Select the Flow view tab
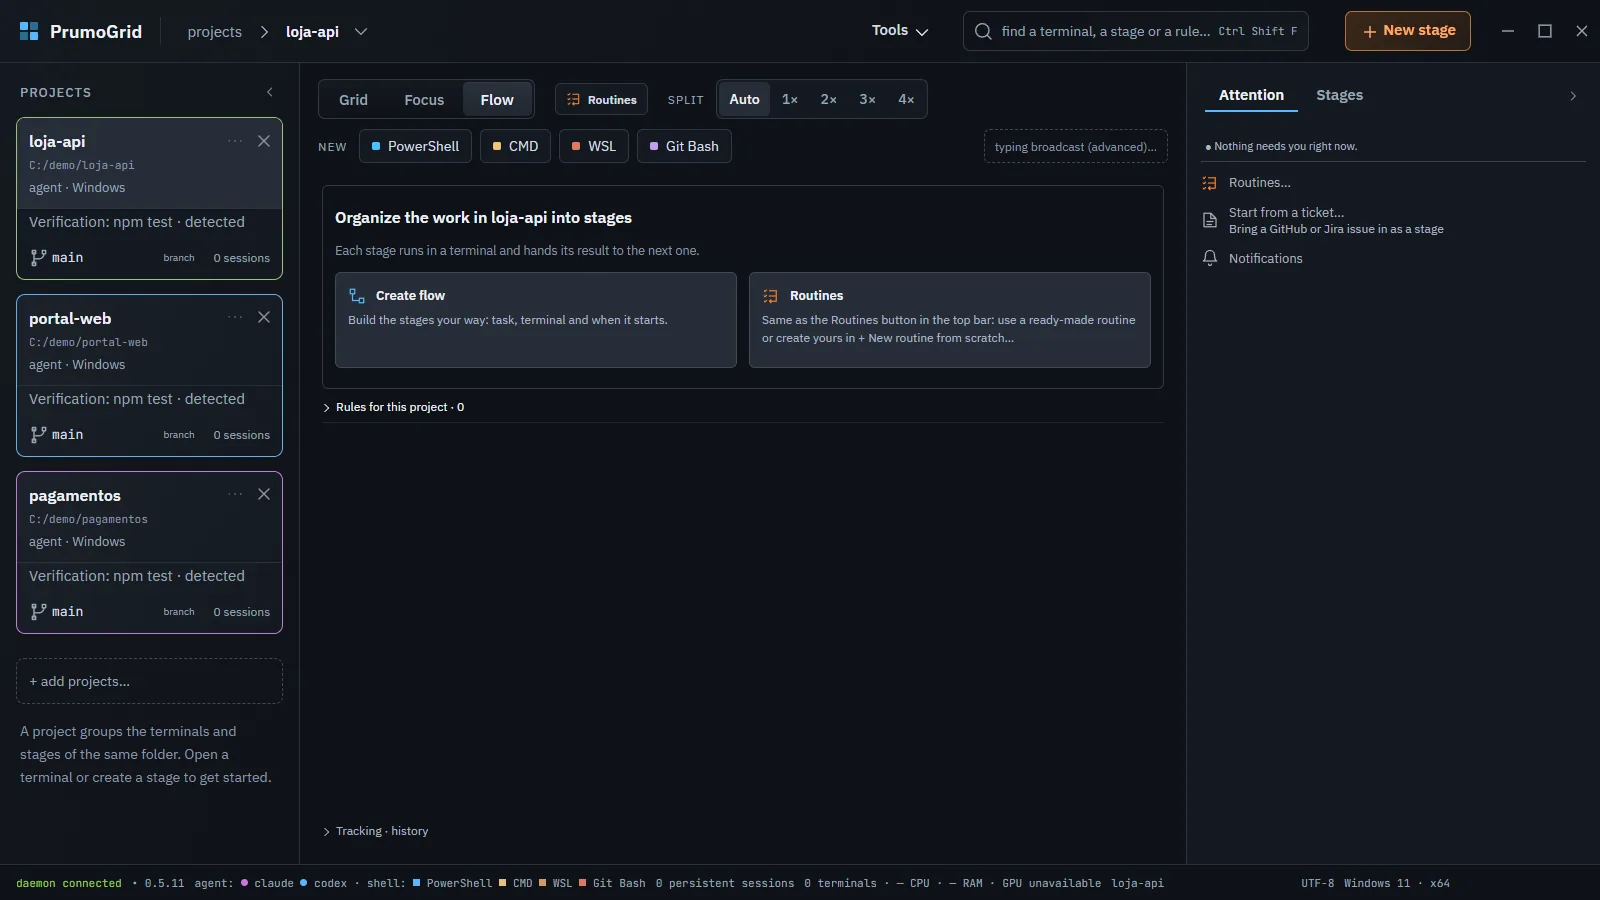 497,100
